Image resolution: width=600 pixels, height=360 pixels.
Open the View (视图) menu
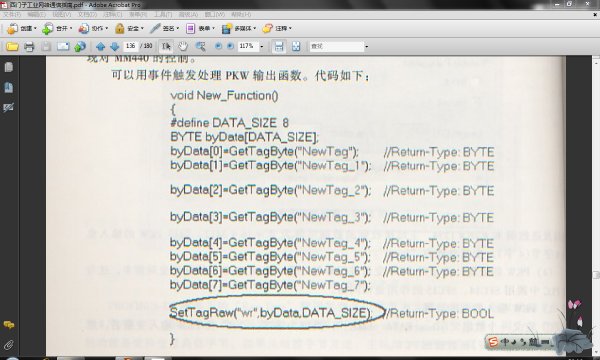62,15
